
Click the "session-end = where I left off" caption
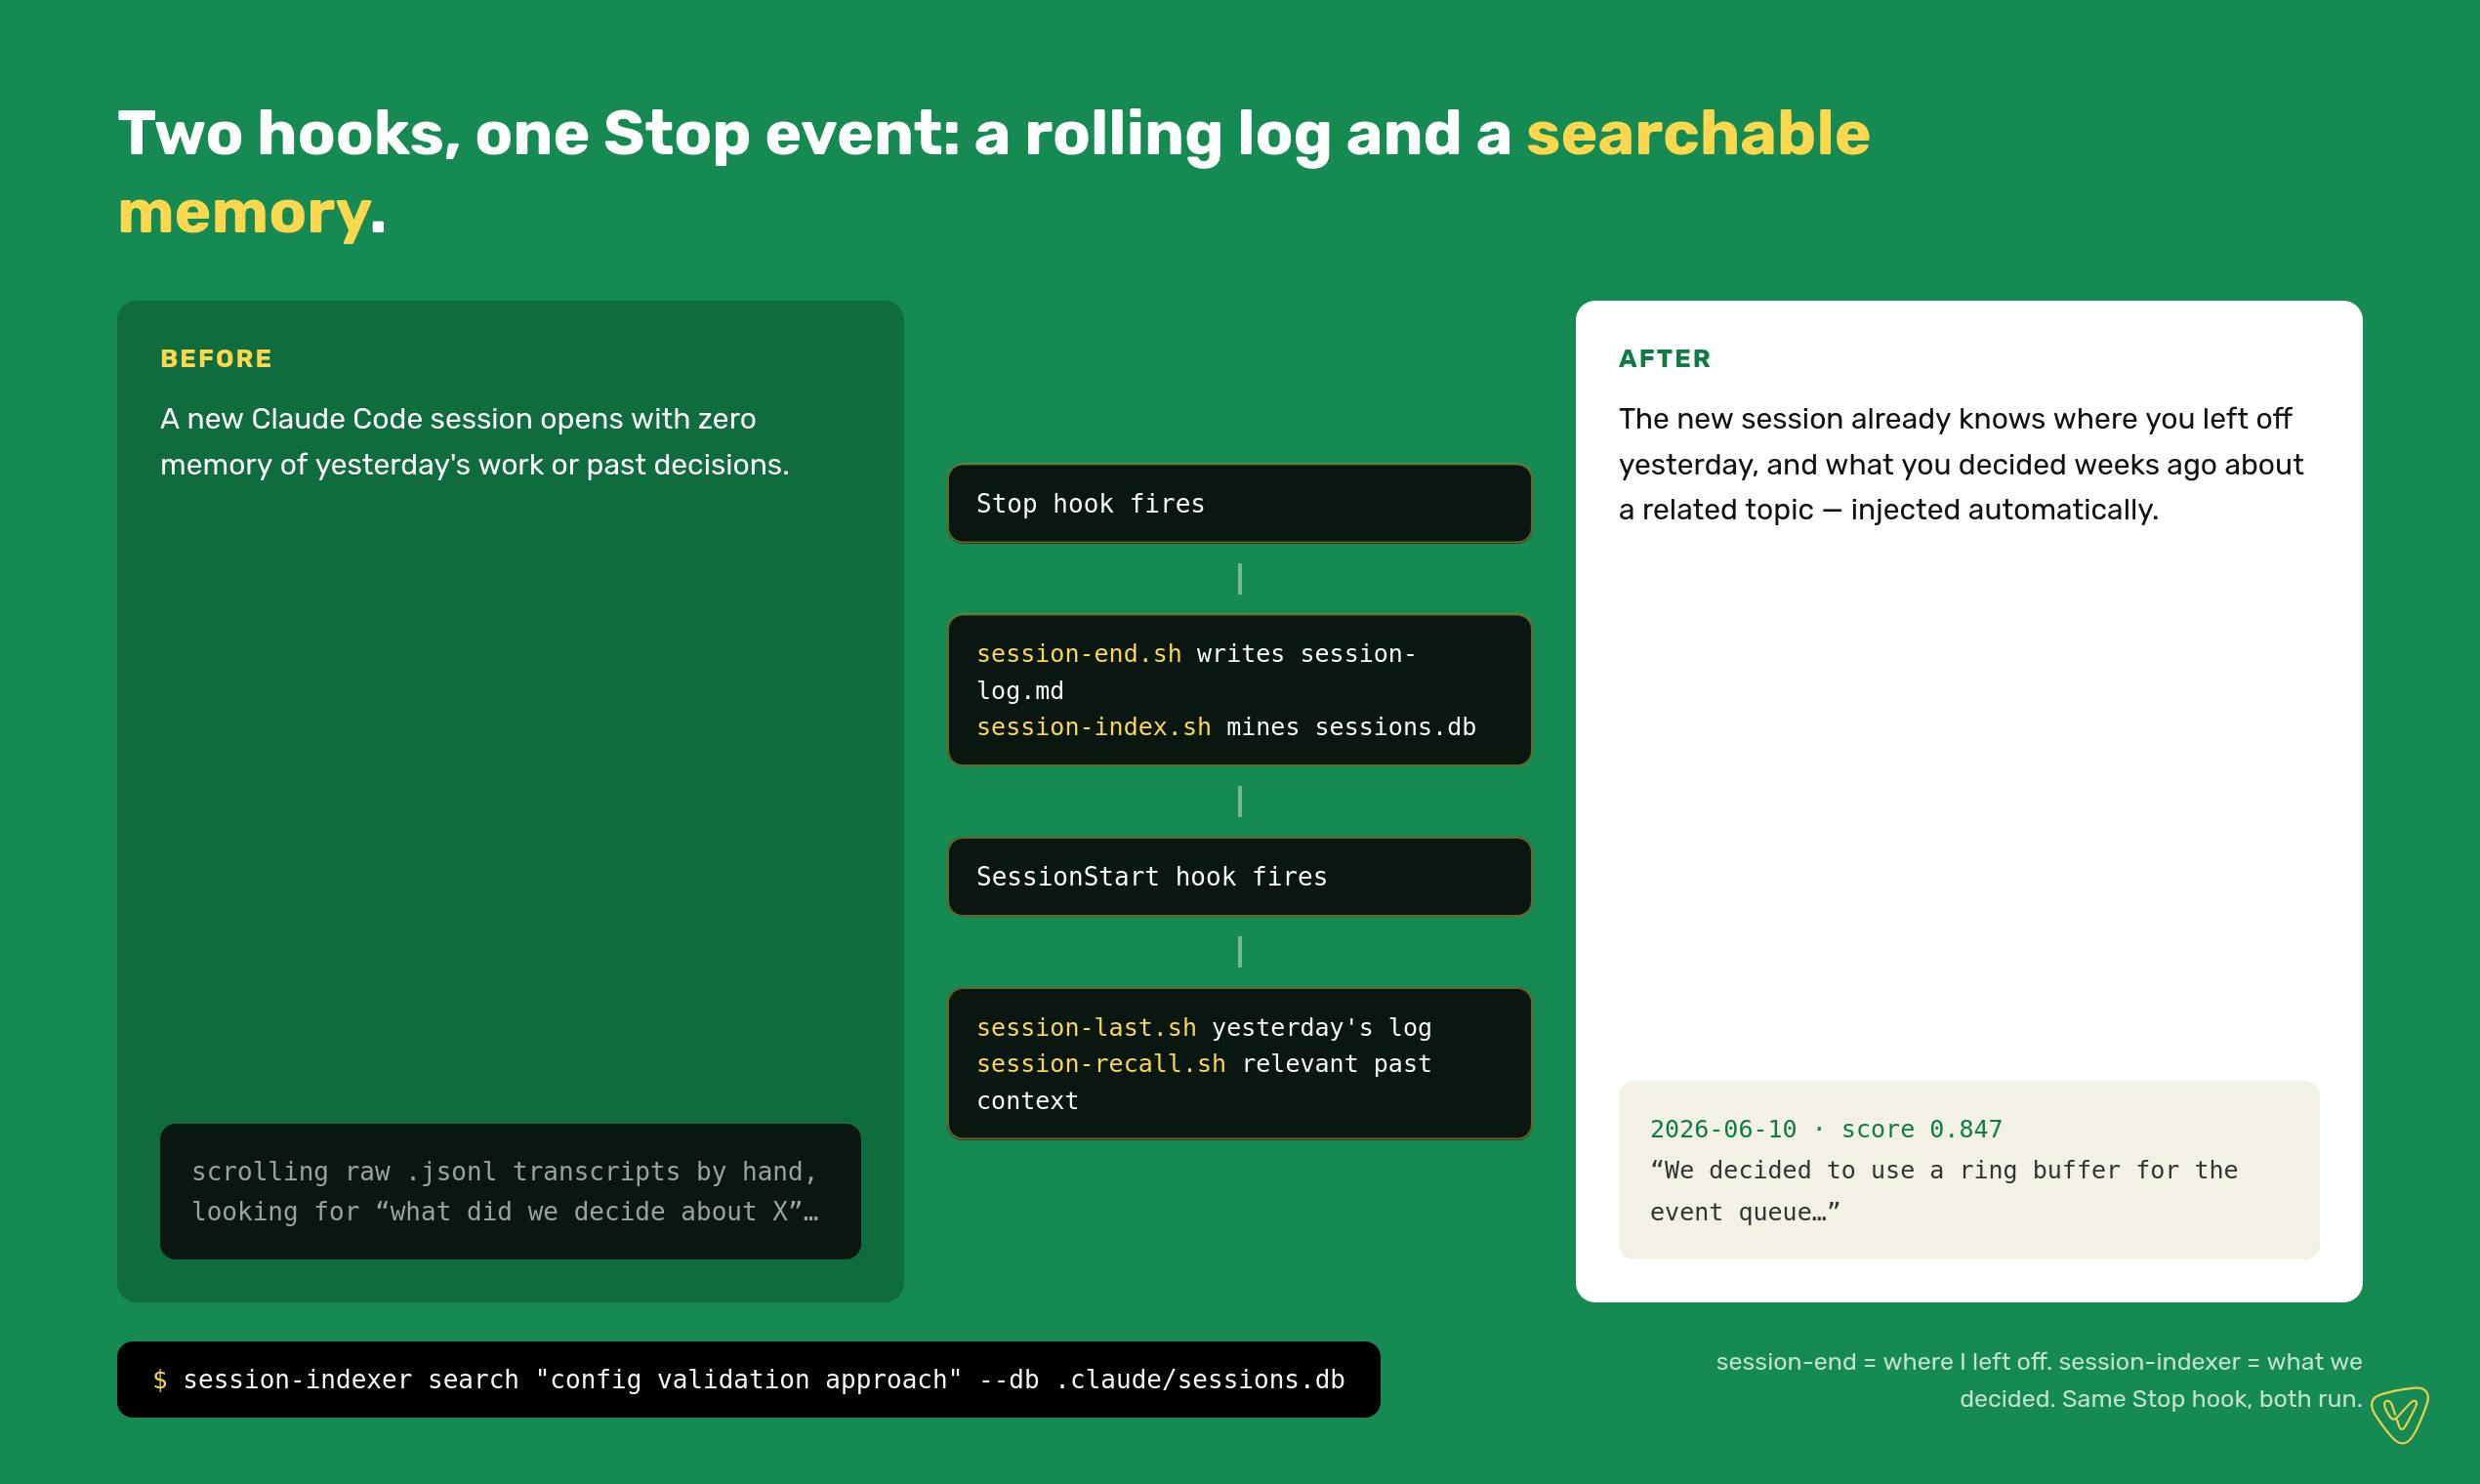pos(2039,1380)
